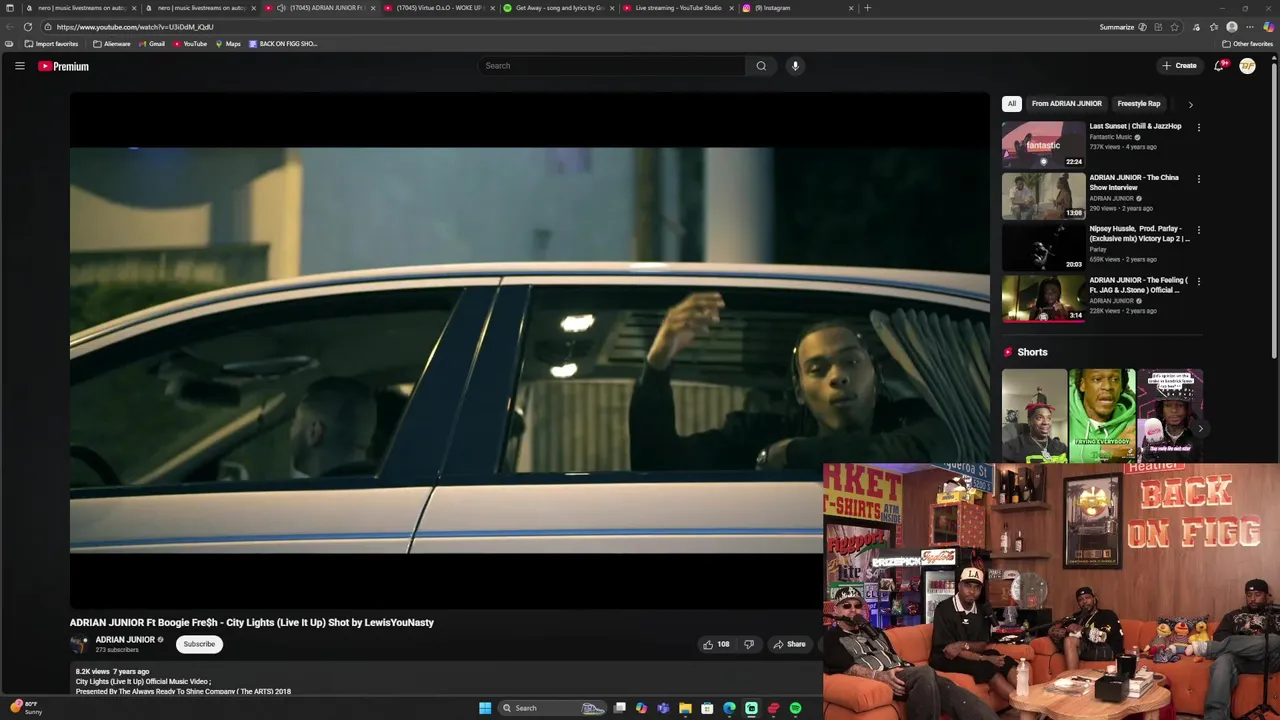This screenshot has width=1280, height=720.
Task: Launch Copilot from the taskbar
Action: [641, 708]
